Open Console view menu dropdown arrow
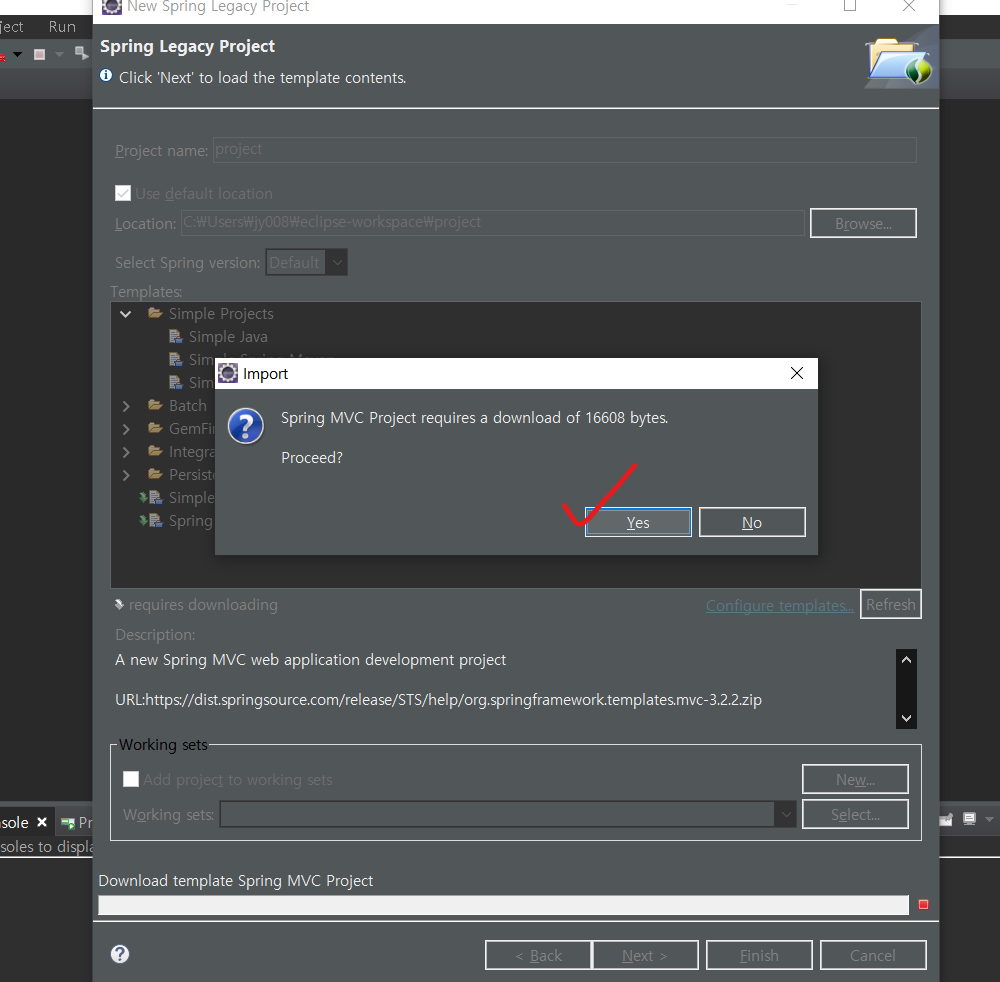 989,819
